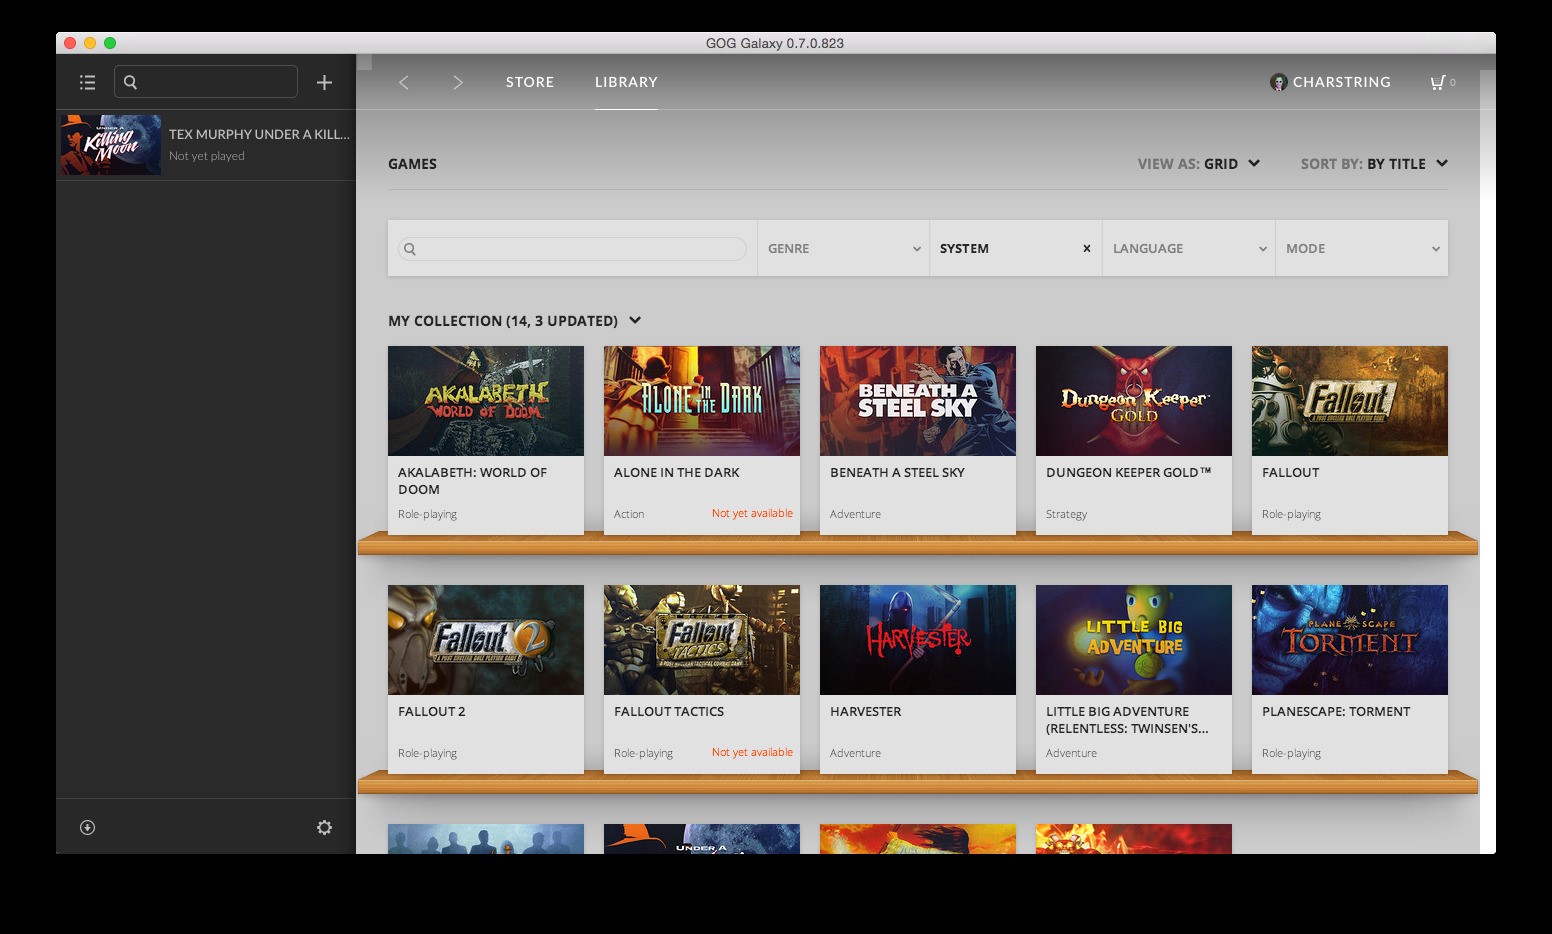Click 'Not yet available' under Fallout Tactics

pyautogui.click(x=752, y=752)
